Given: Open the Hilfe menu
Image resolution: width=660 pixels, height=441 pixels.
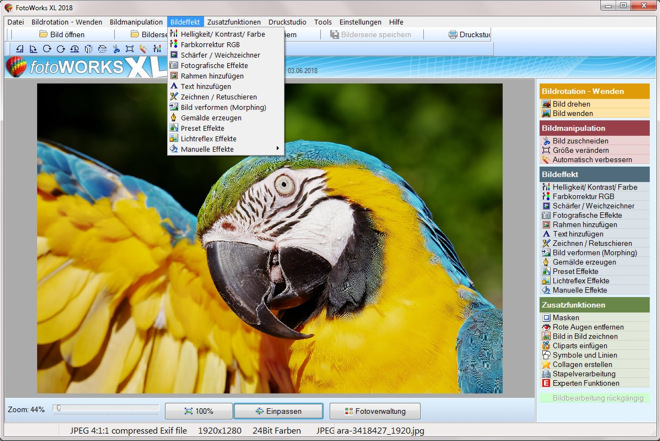Looking at the screenshot, I should click(x=396, y=22).
